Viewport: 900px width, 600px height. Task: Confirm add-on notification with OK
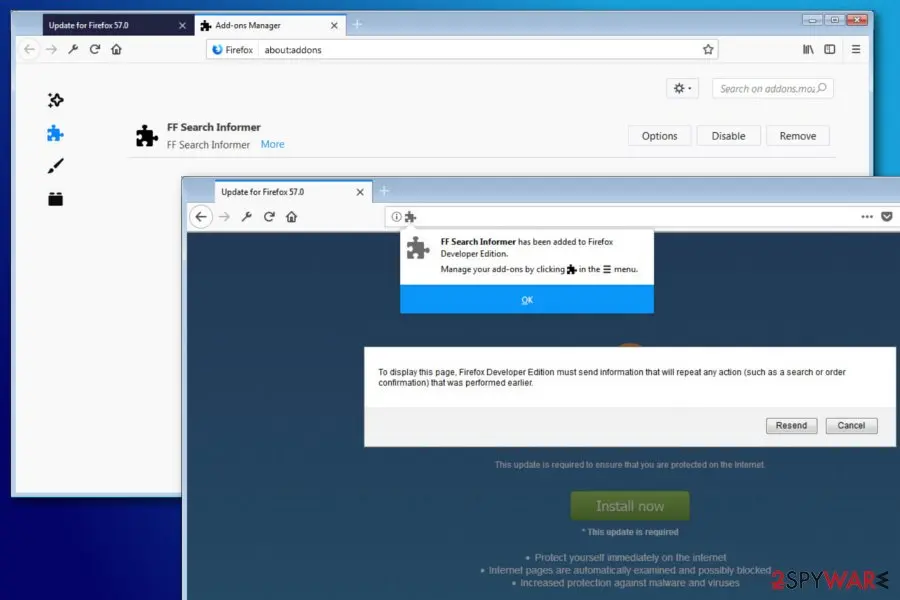pyautogui.click(x=527, y=299)
